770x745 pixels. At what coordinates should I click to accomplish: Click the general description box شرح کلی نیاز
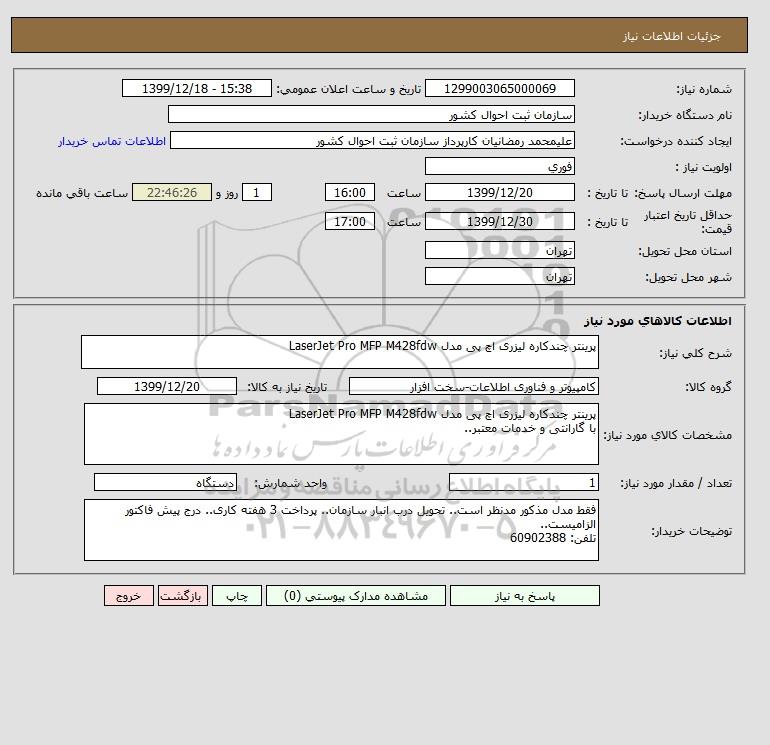coord(340,352)
